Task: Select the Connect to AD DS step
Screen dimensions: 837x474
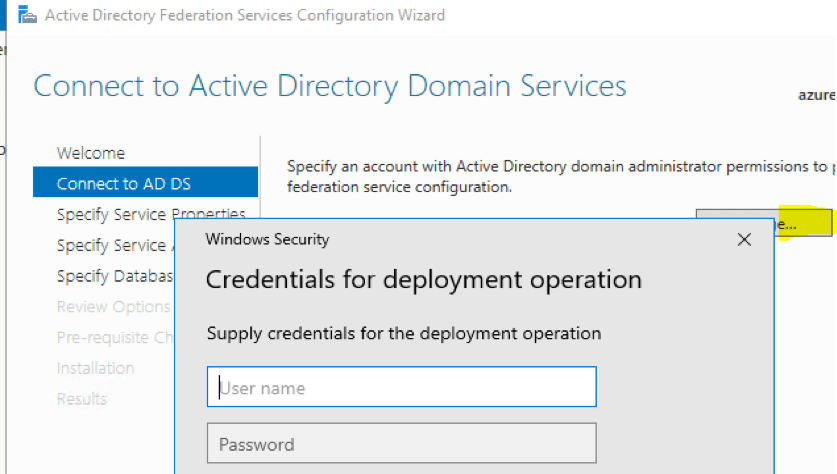Action: point(145,182)
